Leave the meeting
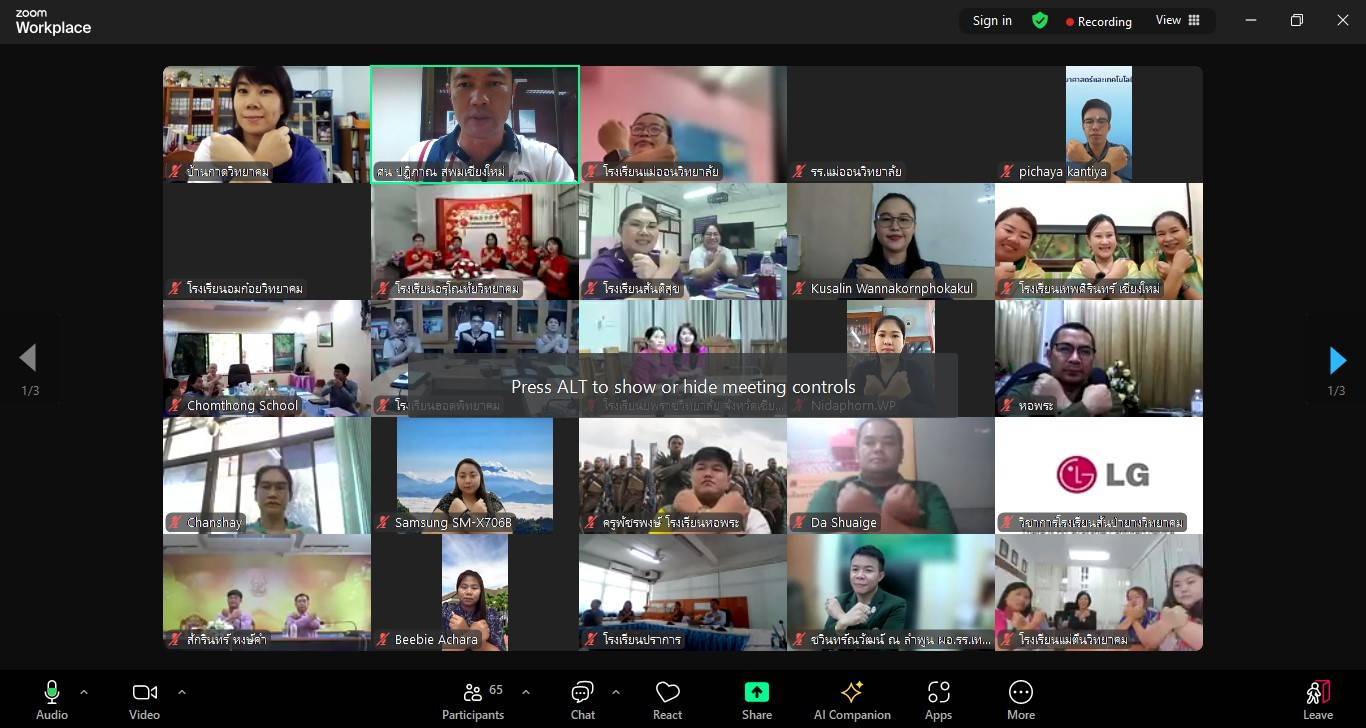 (1317, 699)
